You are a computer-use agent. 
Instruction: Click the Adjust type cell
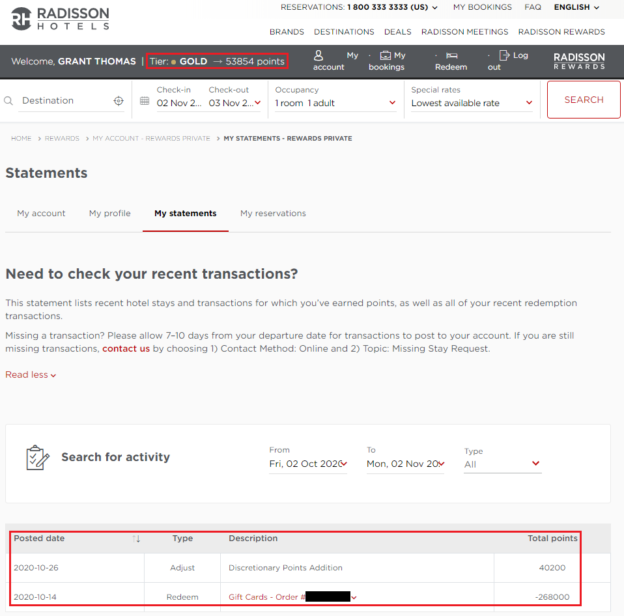tap(182, 568)
